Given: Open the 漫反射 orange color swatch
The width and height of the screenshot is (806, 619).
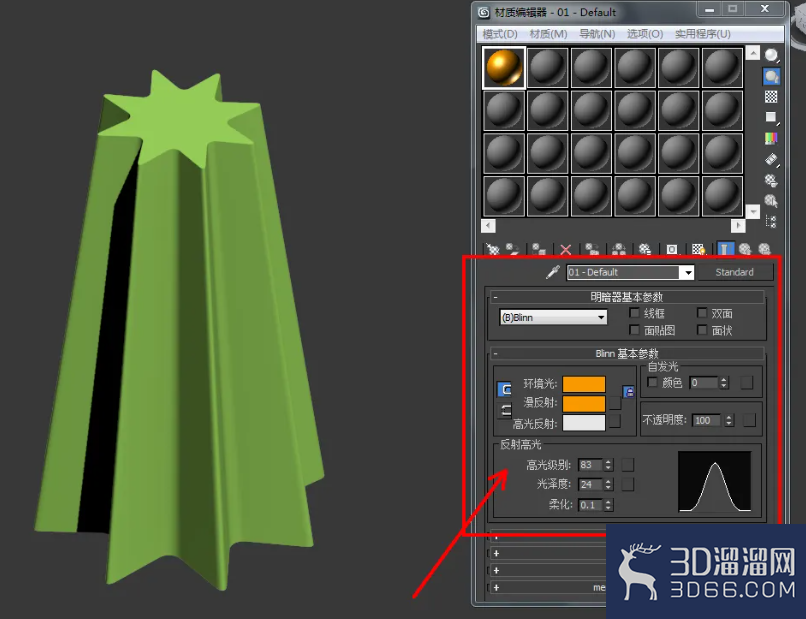Looking at the screenshot, I should (584, 403).
